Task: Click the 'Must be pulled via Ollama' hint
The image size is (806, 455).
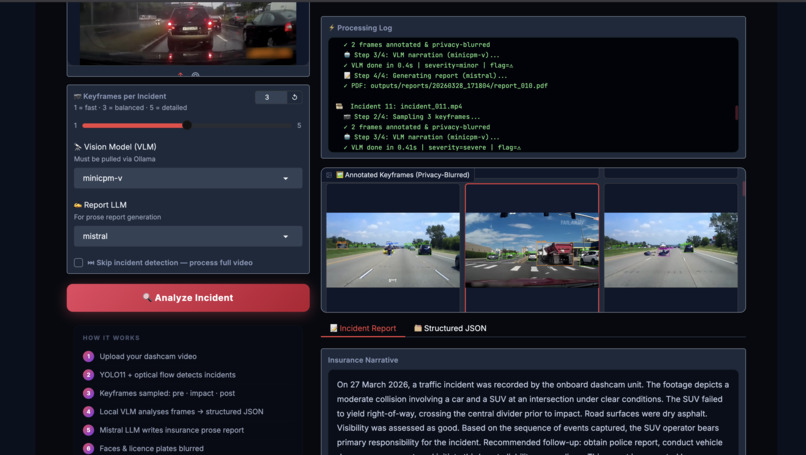Action: click(x=115, y=159)
